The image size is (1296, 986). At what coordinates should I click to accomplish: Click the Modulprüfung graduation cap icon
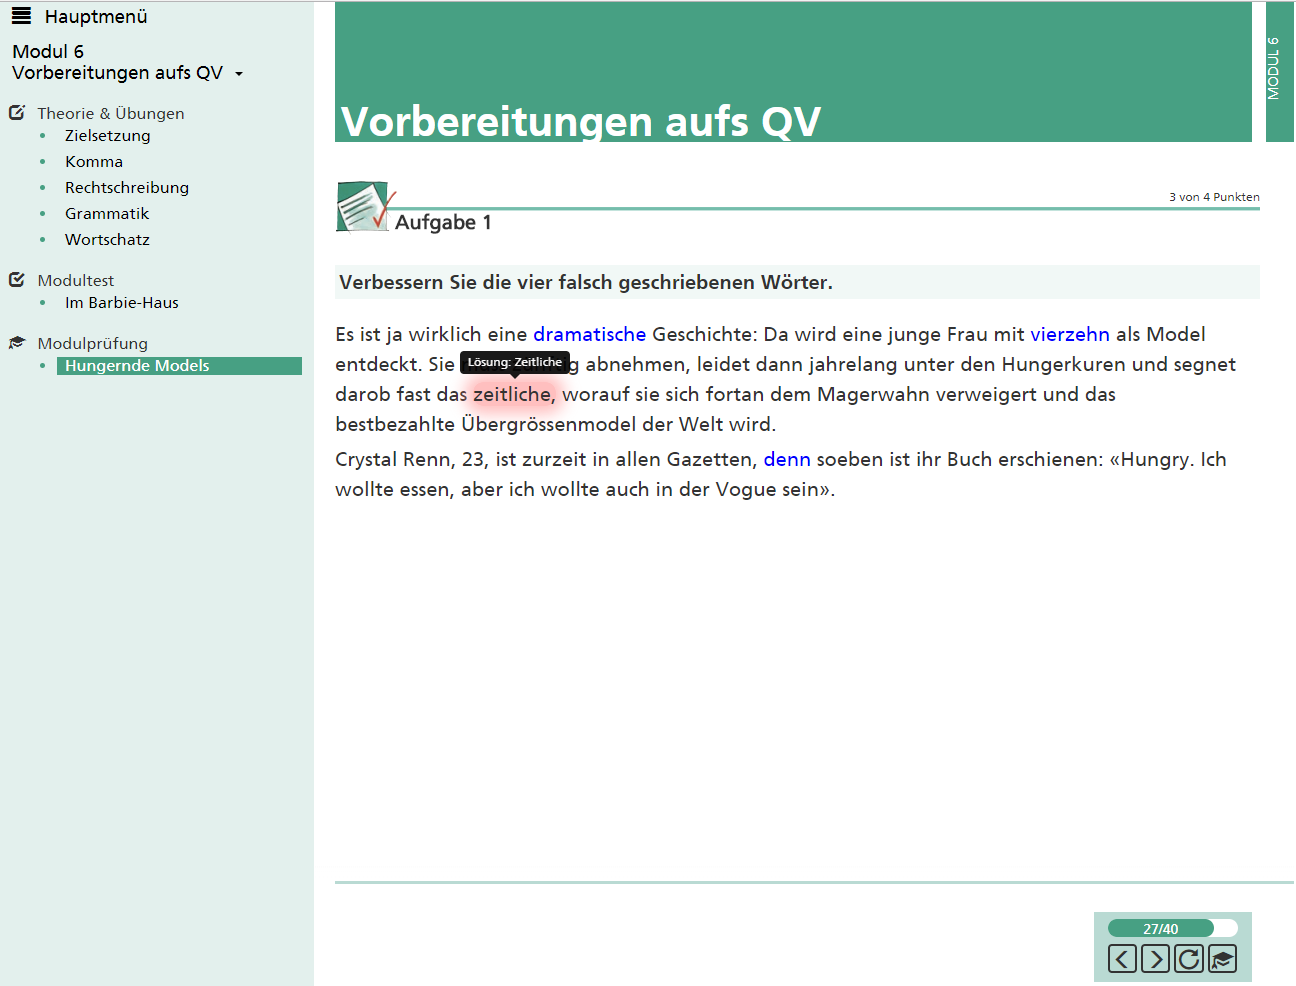point(17,343)
